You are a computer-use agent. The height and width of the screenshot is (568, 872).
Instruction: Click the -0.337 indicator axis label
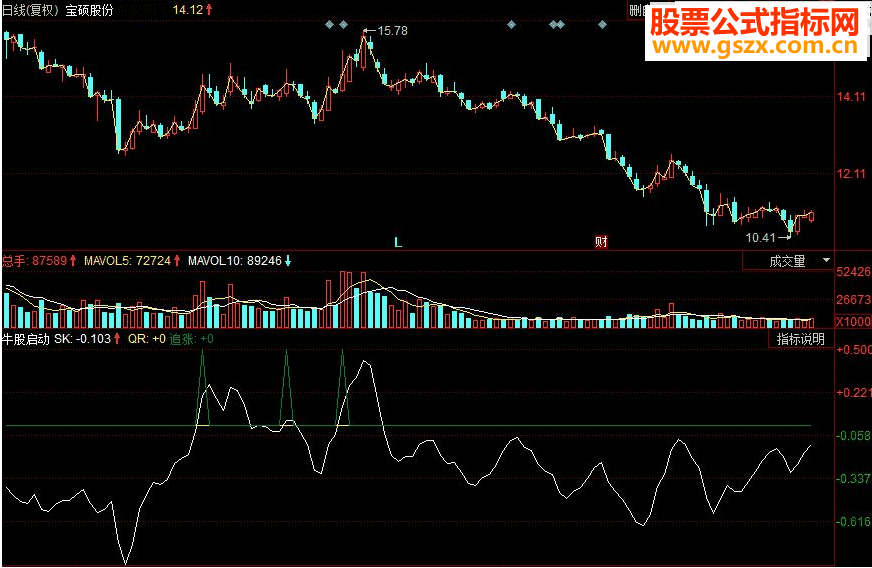[x=854, y=479]
